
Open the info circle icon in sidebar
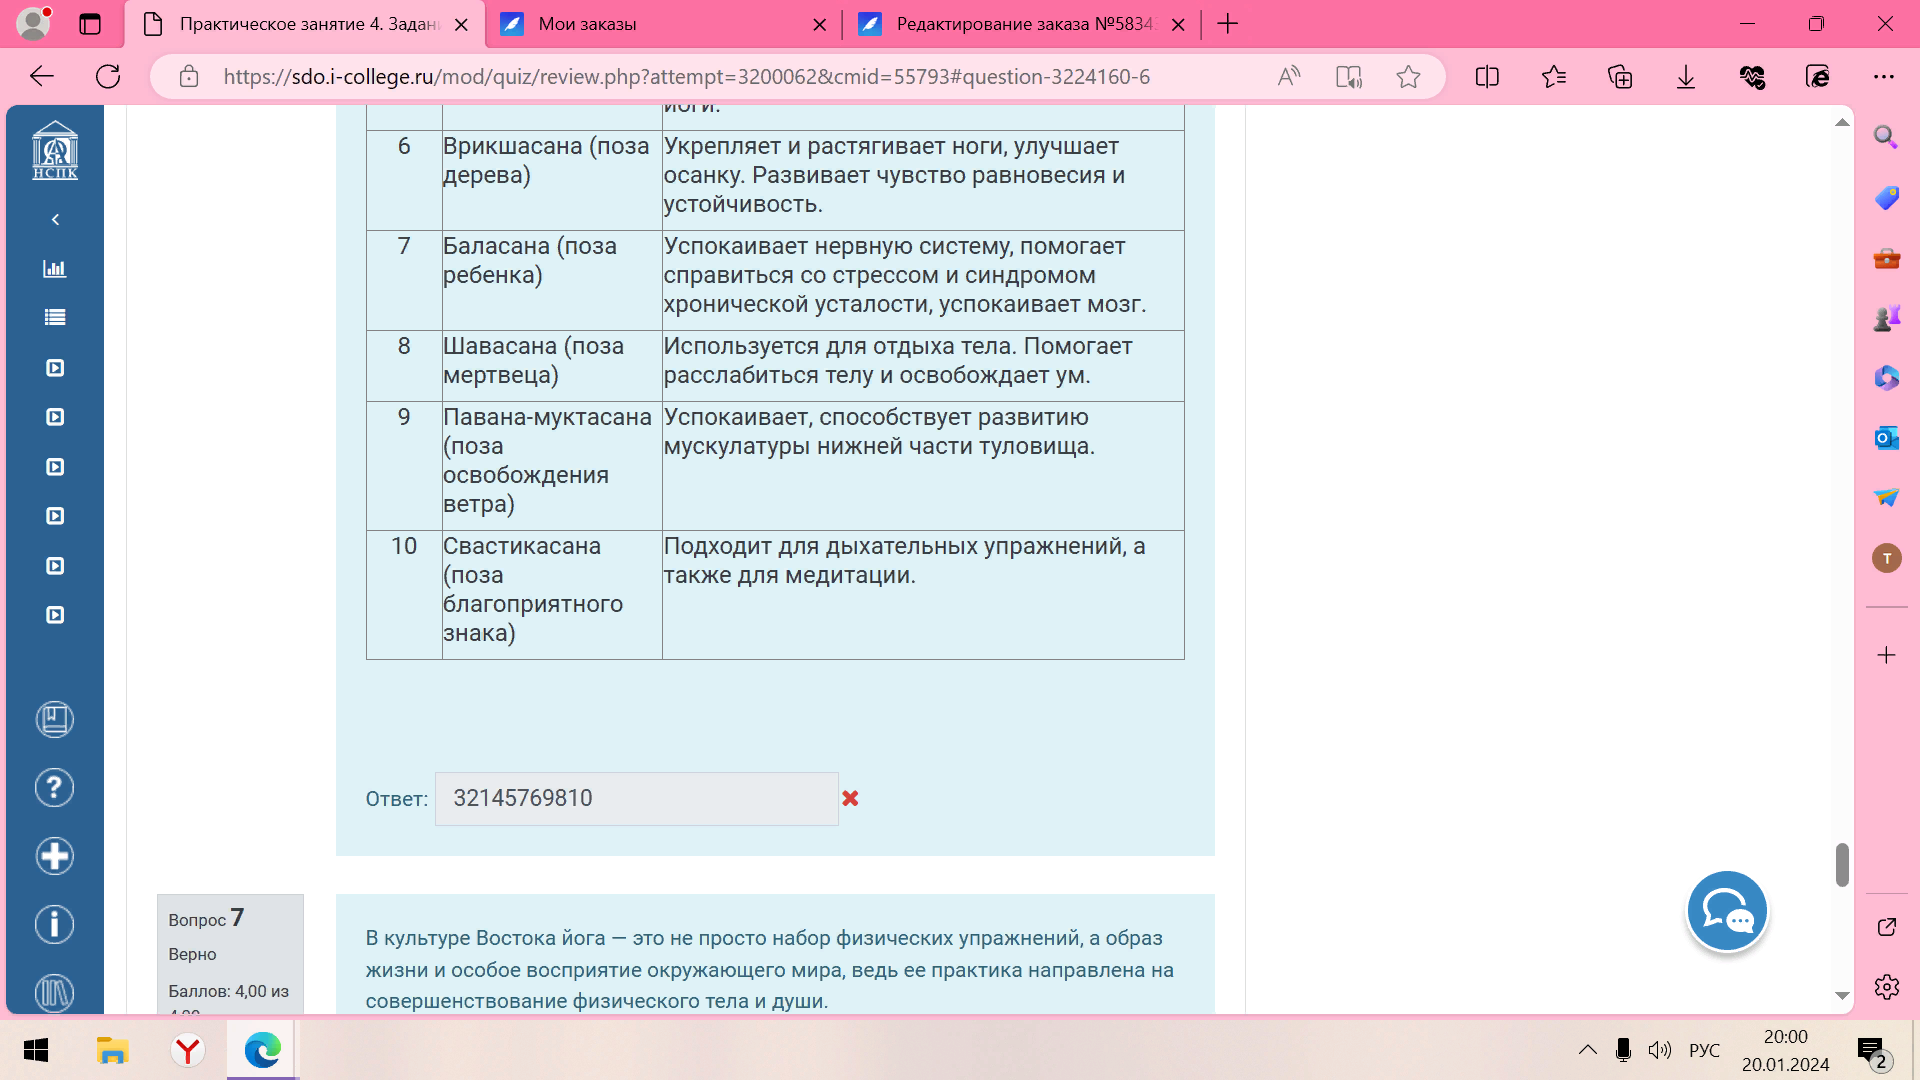pyautogui.click(x=55, y=924)
